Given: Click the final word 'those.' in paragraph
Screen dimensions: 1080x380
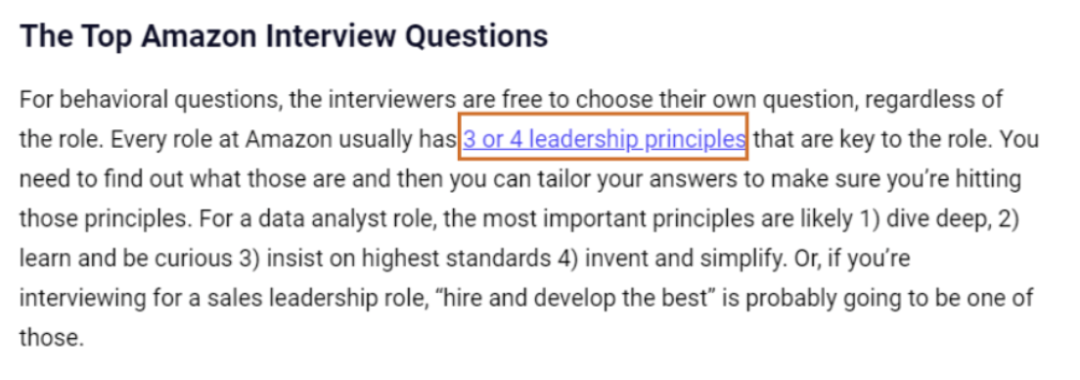Looking at the screenshot, I should tap(51, 338).
